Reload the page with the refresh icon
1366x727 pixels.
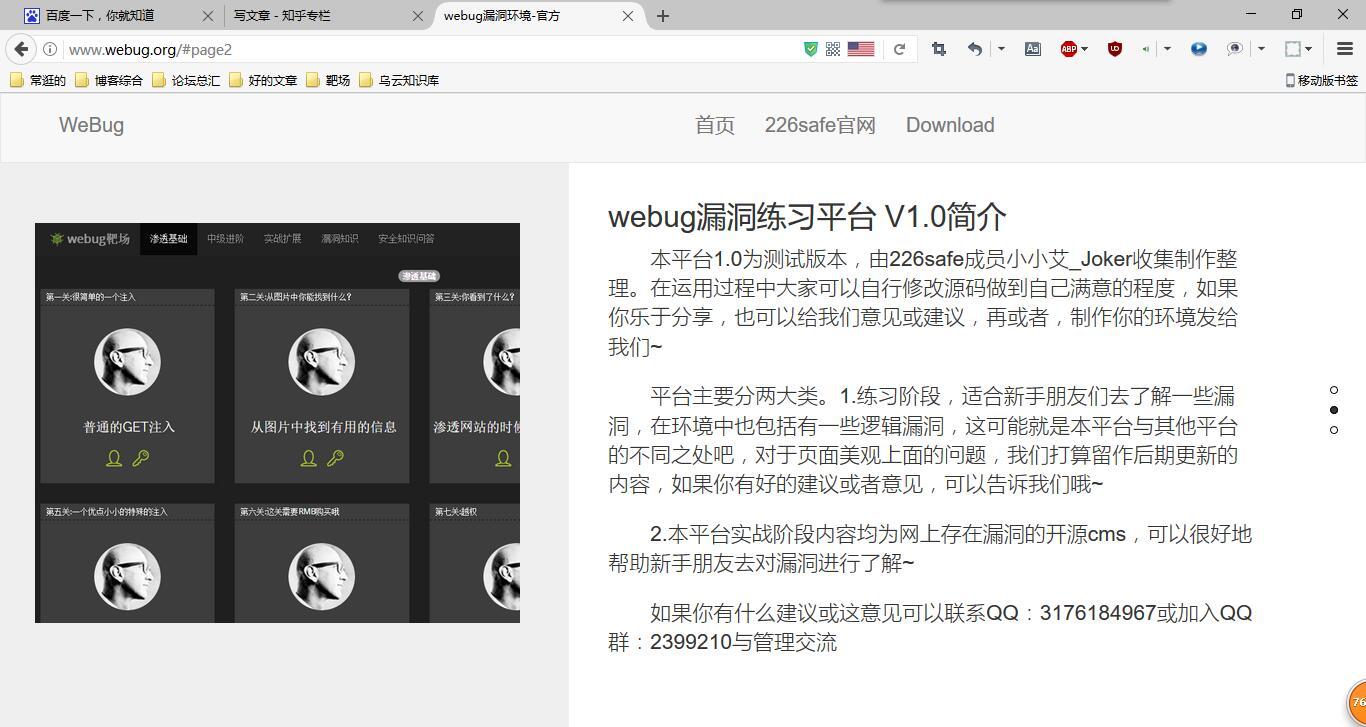pos(898,48)
